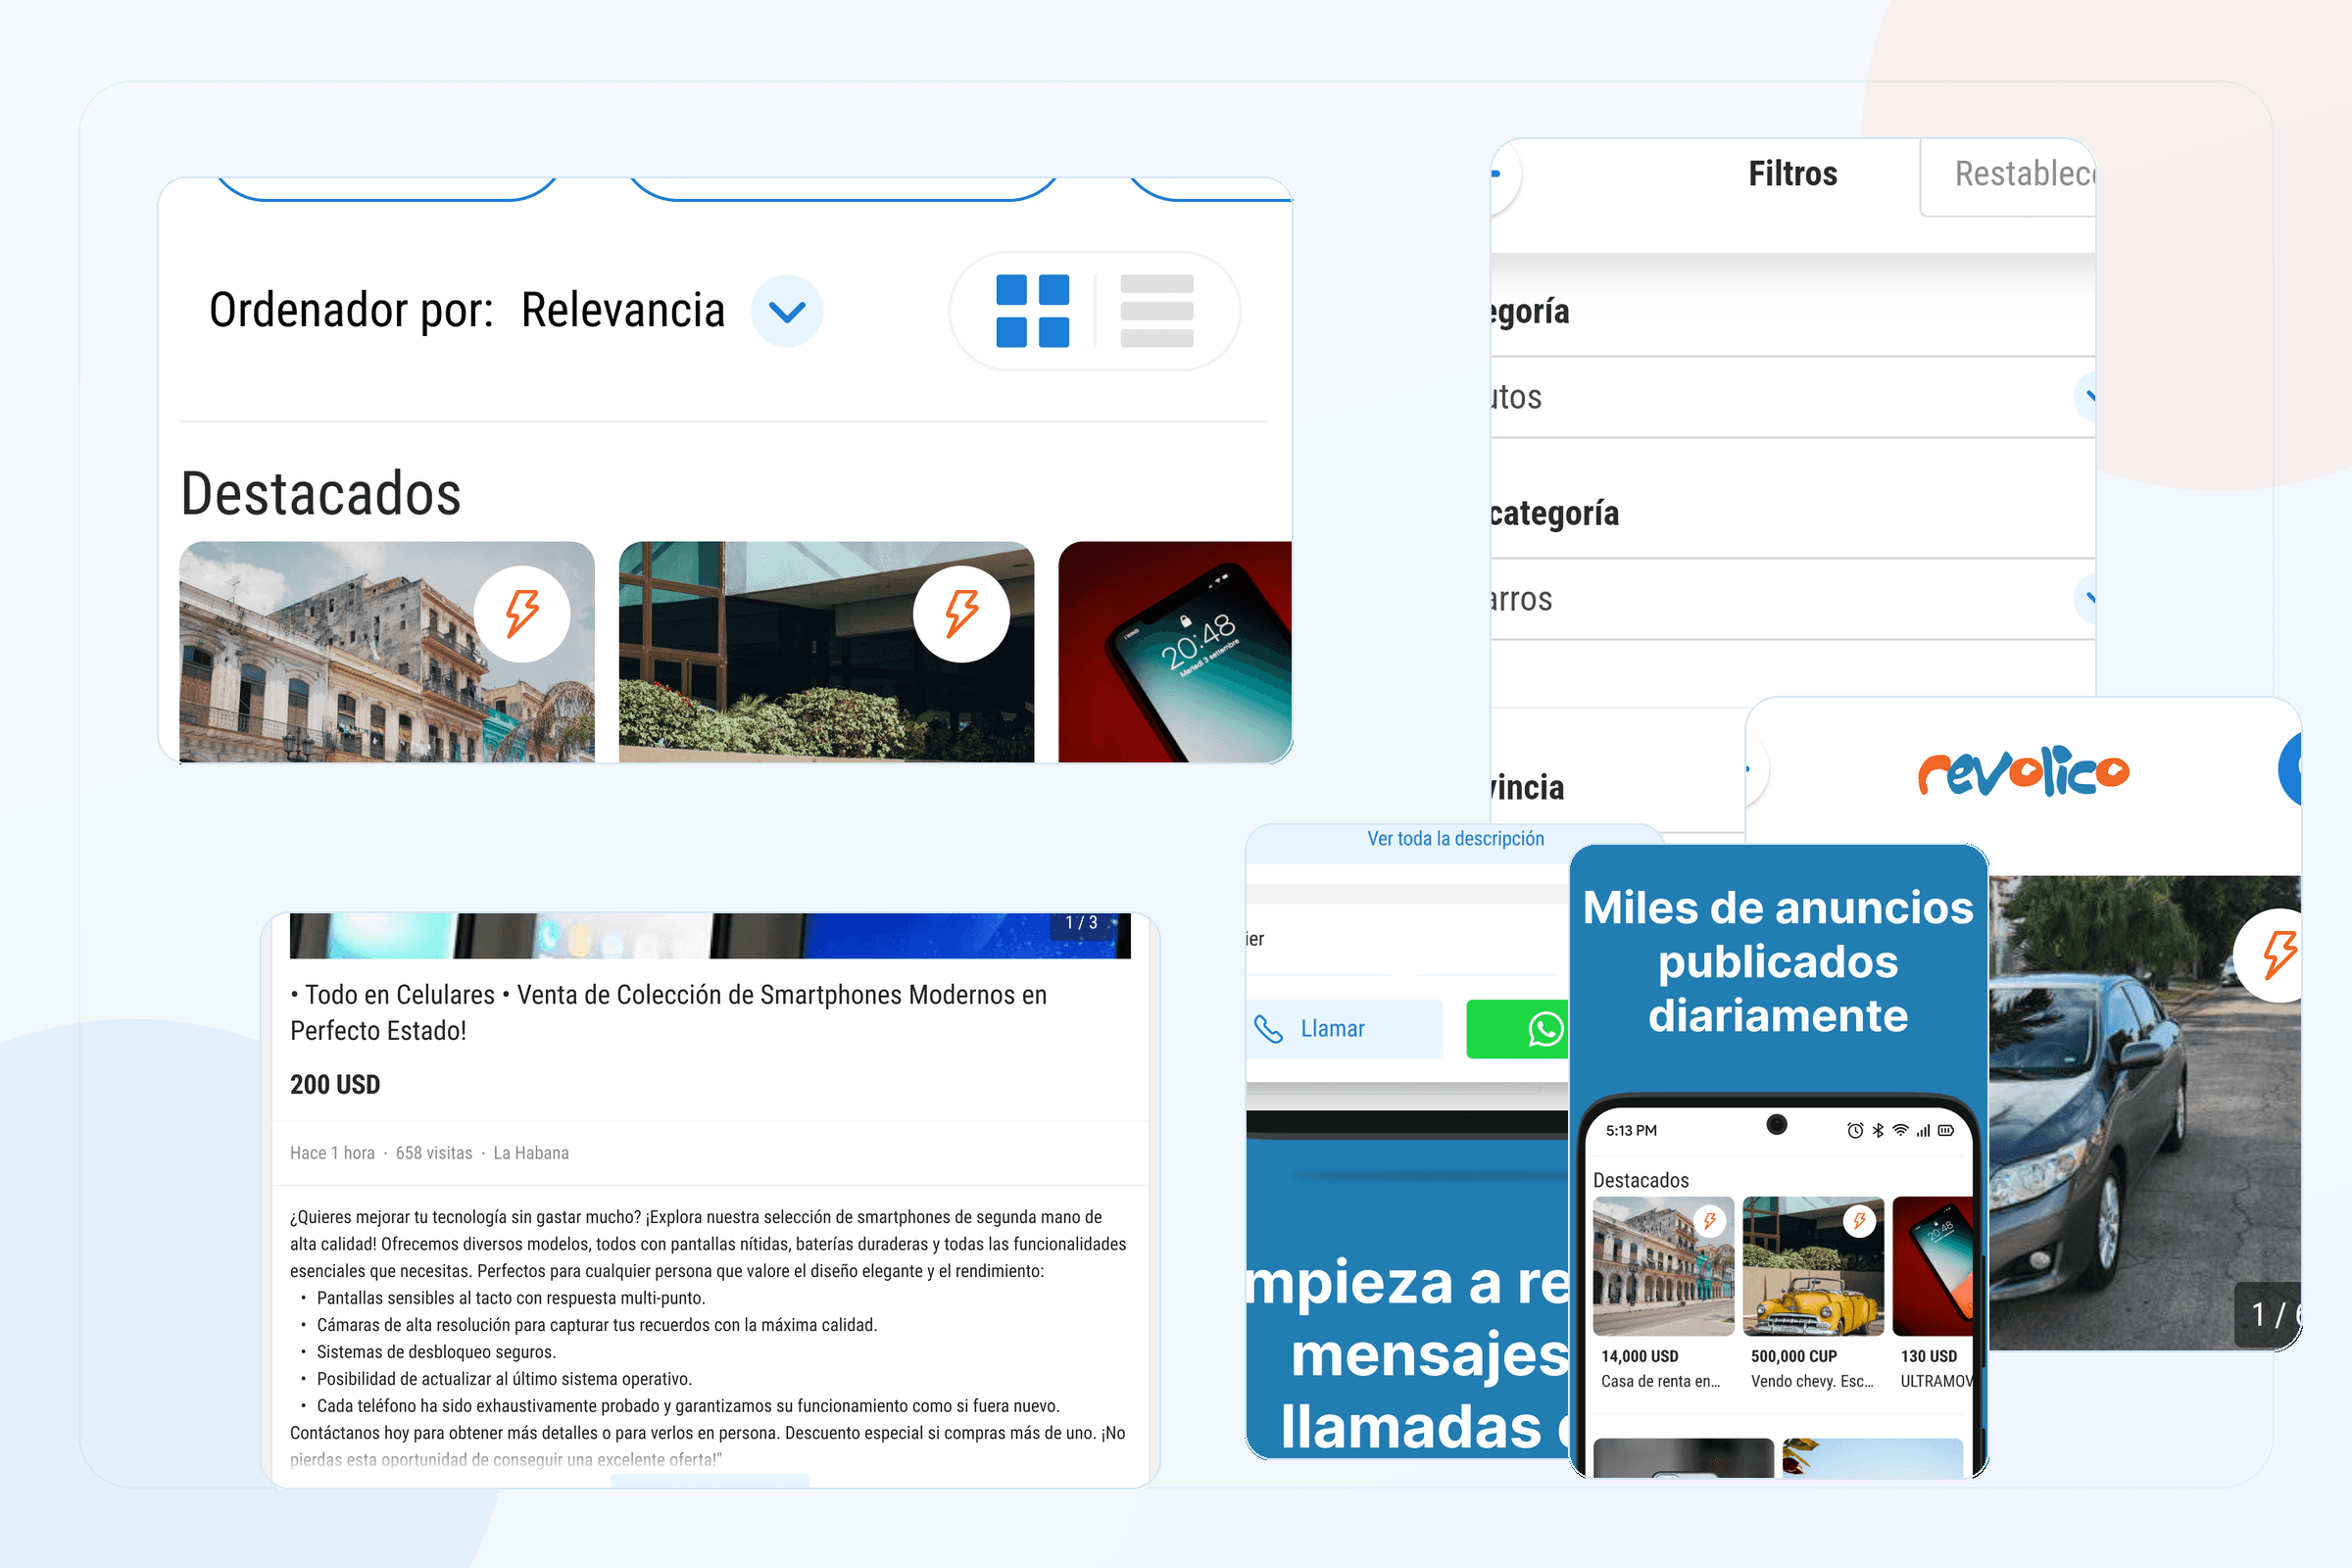2352x1568 pixels.
Task: Click 'Ver toda la descripción' link
Action: point(1455,839)
